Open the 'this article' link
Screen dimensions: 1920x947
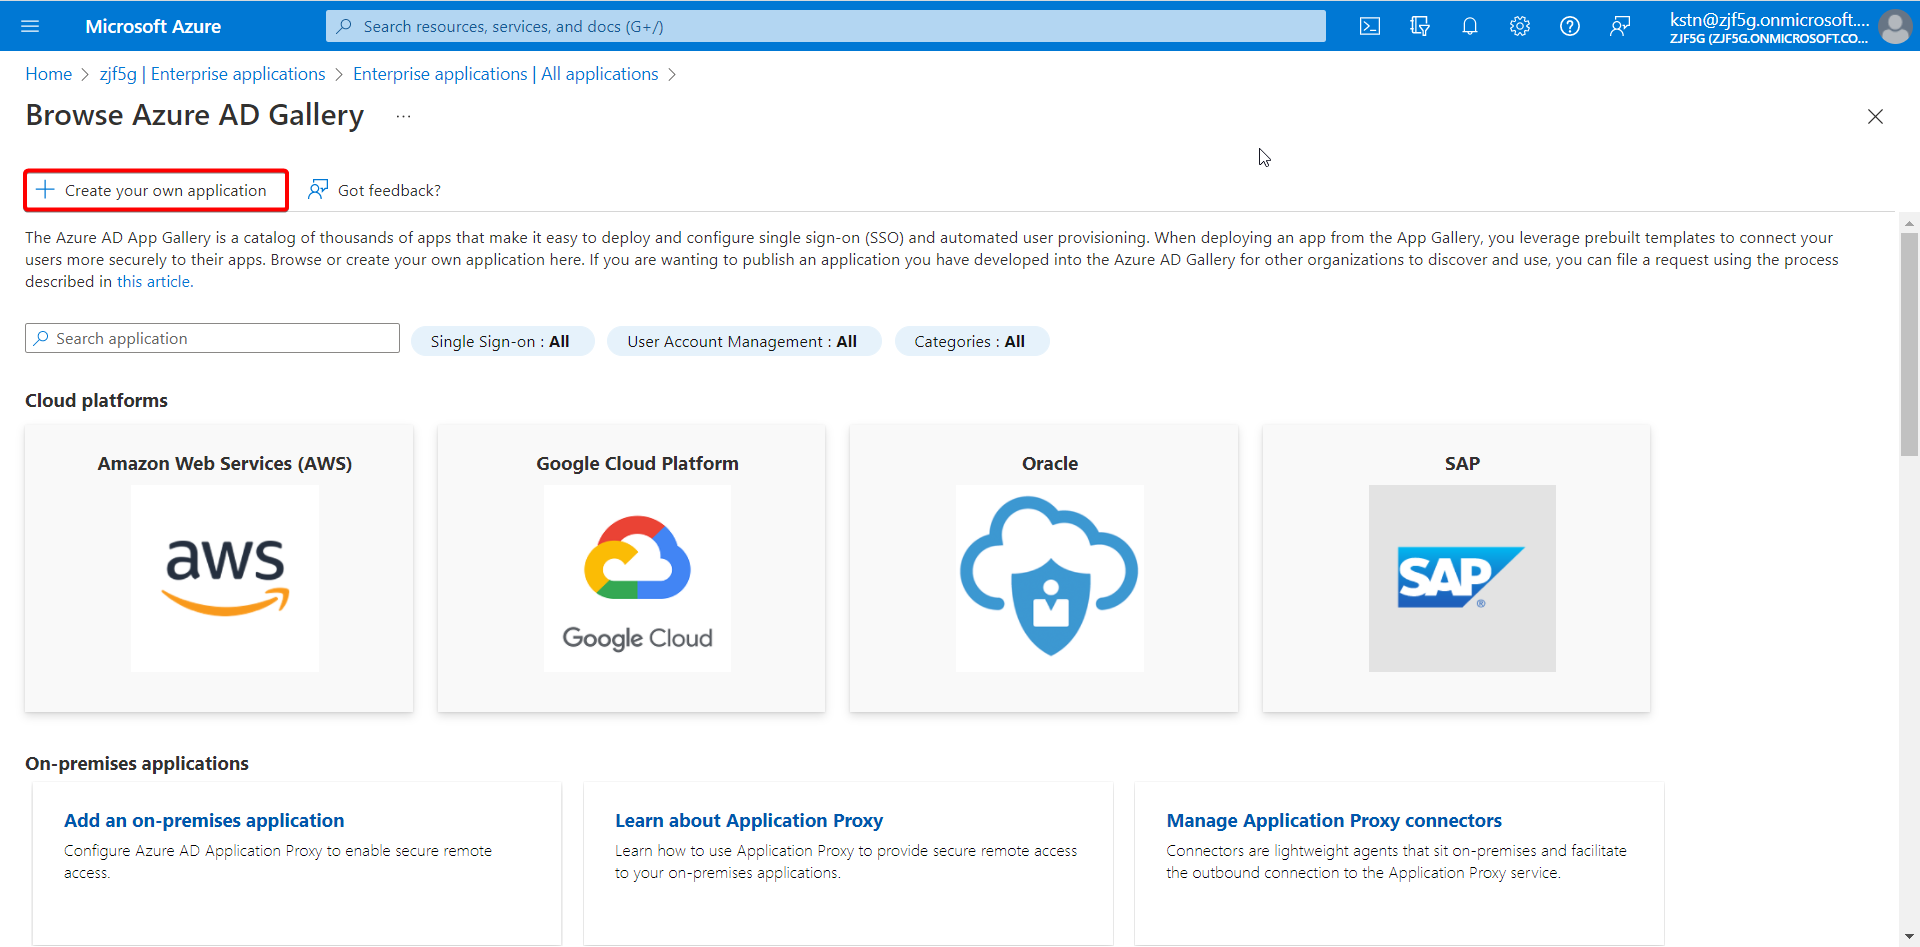tap(154, 282)
